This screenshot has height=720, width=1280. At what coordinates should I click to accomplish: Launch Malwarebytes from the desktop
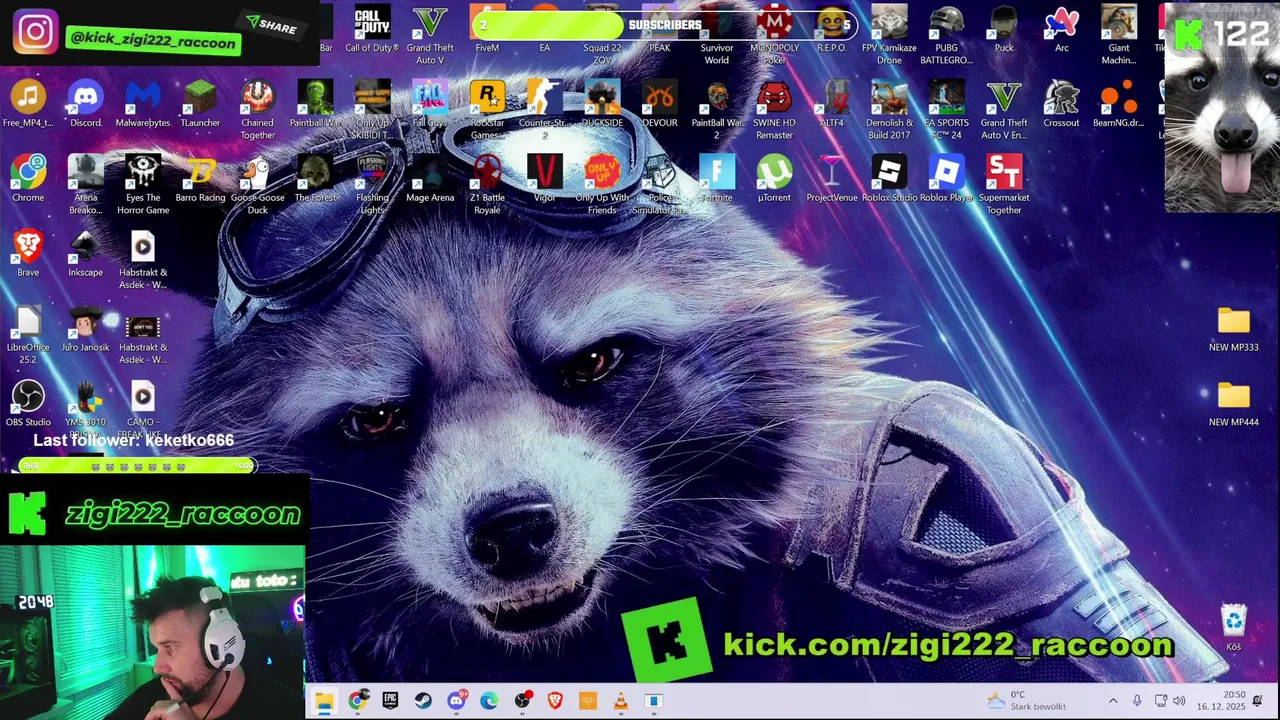(143, 104)
